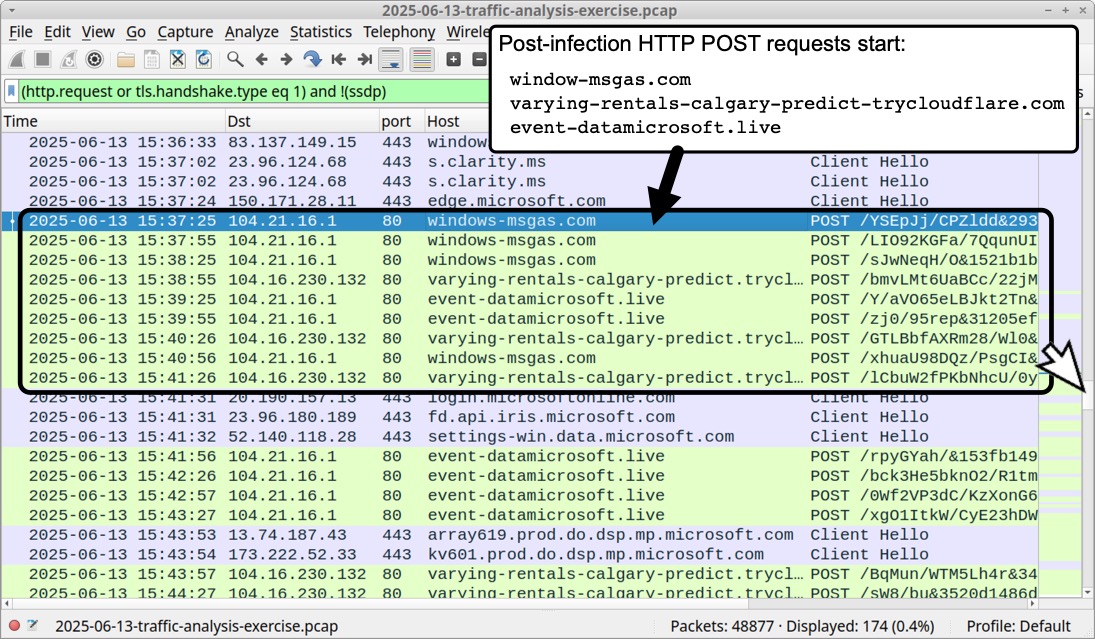Screen dimensions: 1095x639
Task: Select the 15:37:02 s.clarity.ms first row
Action: [520, 161]
